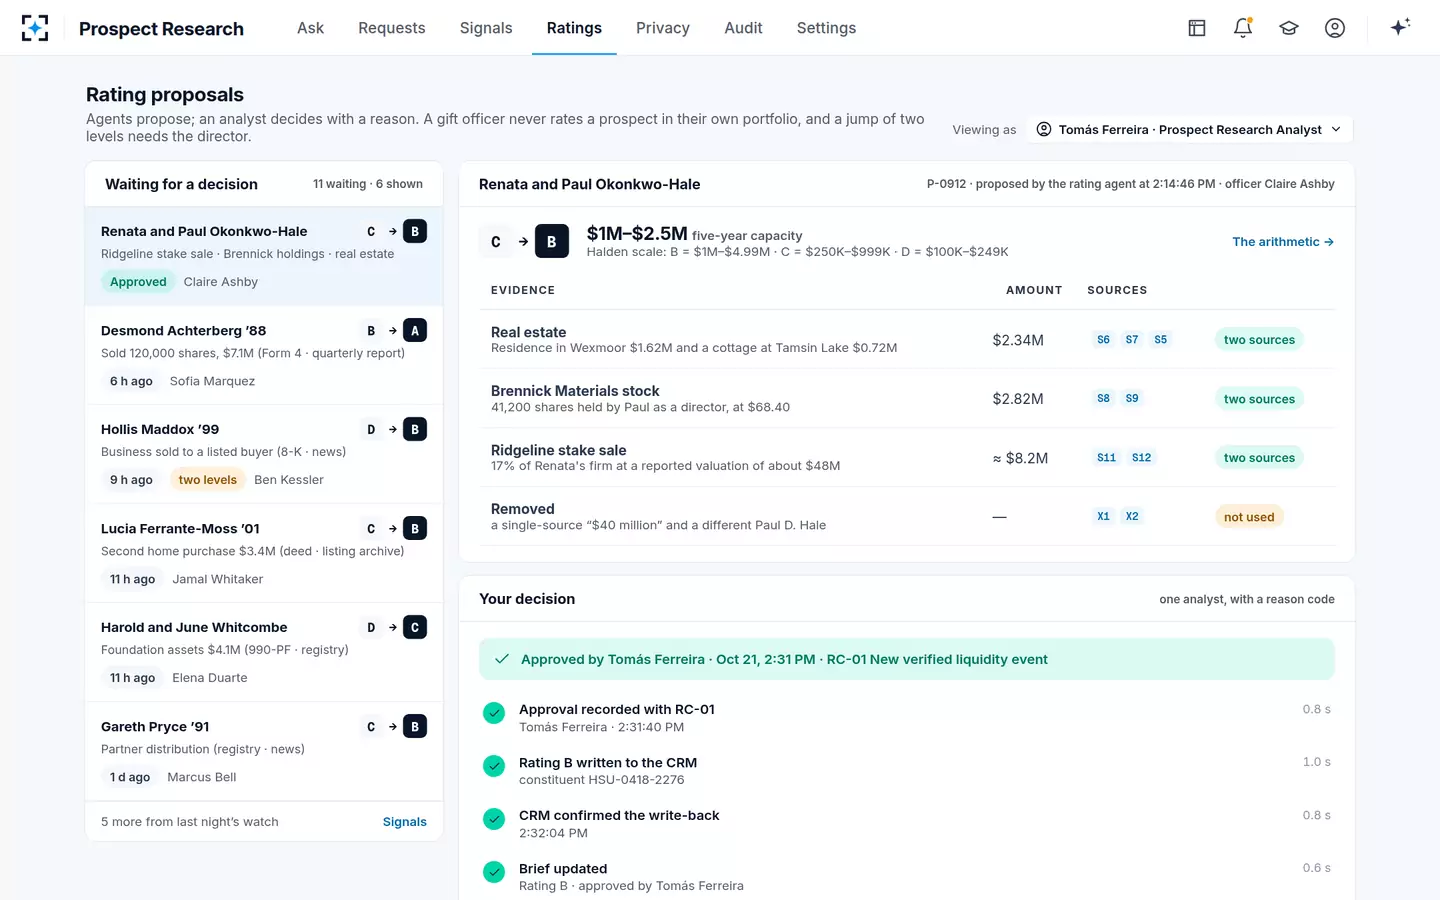Click the 1 d ago timestamp
Image resolution: width=1440 pixels, height=900 pixels.
pyautogui.click(x=130, y=777)
